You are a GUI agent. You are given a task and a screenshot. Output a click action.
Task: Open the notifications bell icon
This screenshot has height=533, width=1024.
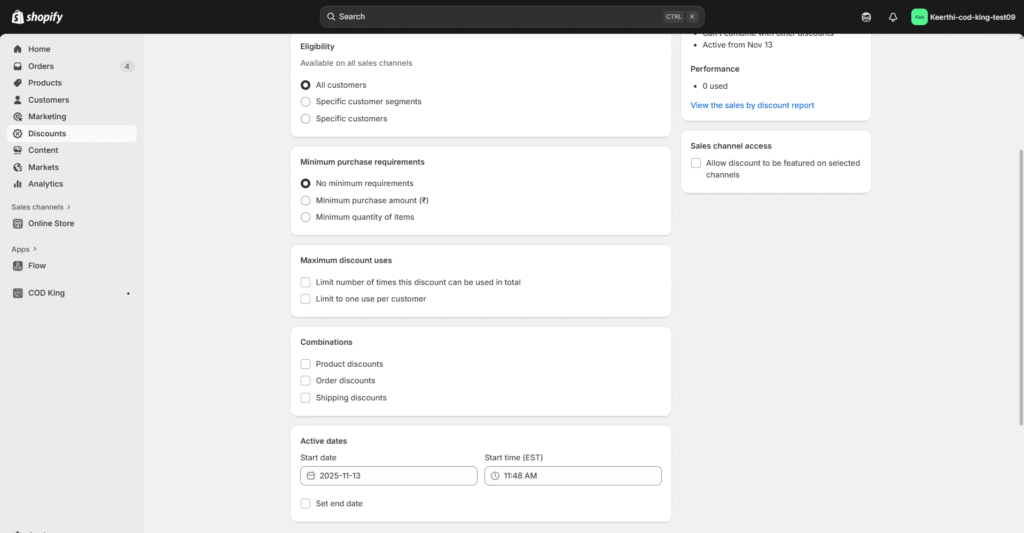[892, 17]
